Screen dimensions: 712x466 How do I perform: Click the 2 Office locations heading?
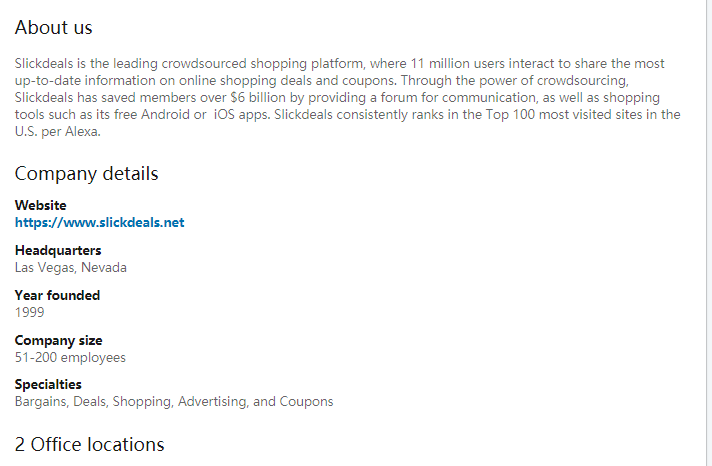click(x=89, y=444)
